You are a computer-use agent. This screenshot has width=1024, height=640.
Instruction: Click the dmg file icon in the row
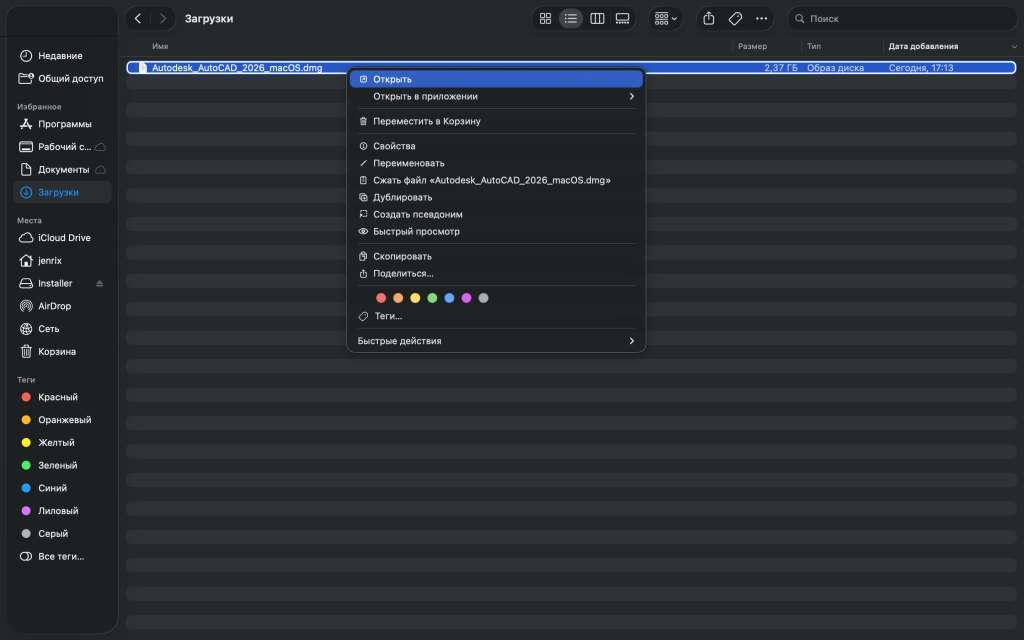(142, 67)
